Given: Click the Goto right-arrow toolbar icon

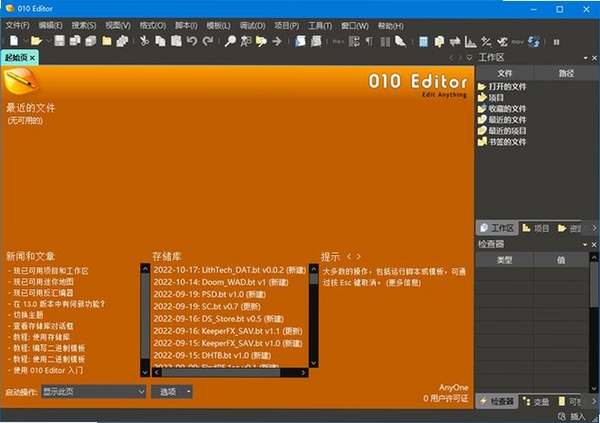Looking at the screenshot, I should (x=277, y=41).
